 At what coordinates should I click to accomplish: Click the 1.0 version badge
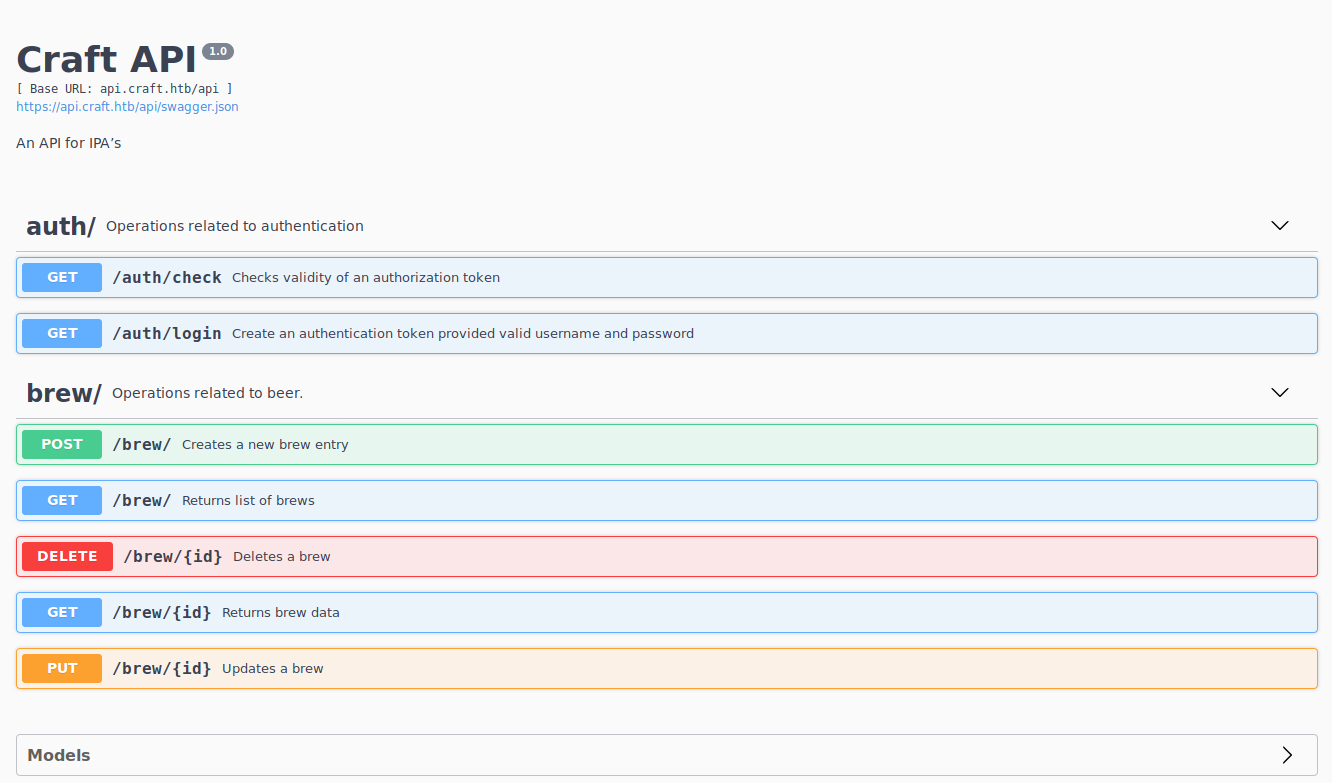click(x=218, y=51)
